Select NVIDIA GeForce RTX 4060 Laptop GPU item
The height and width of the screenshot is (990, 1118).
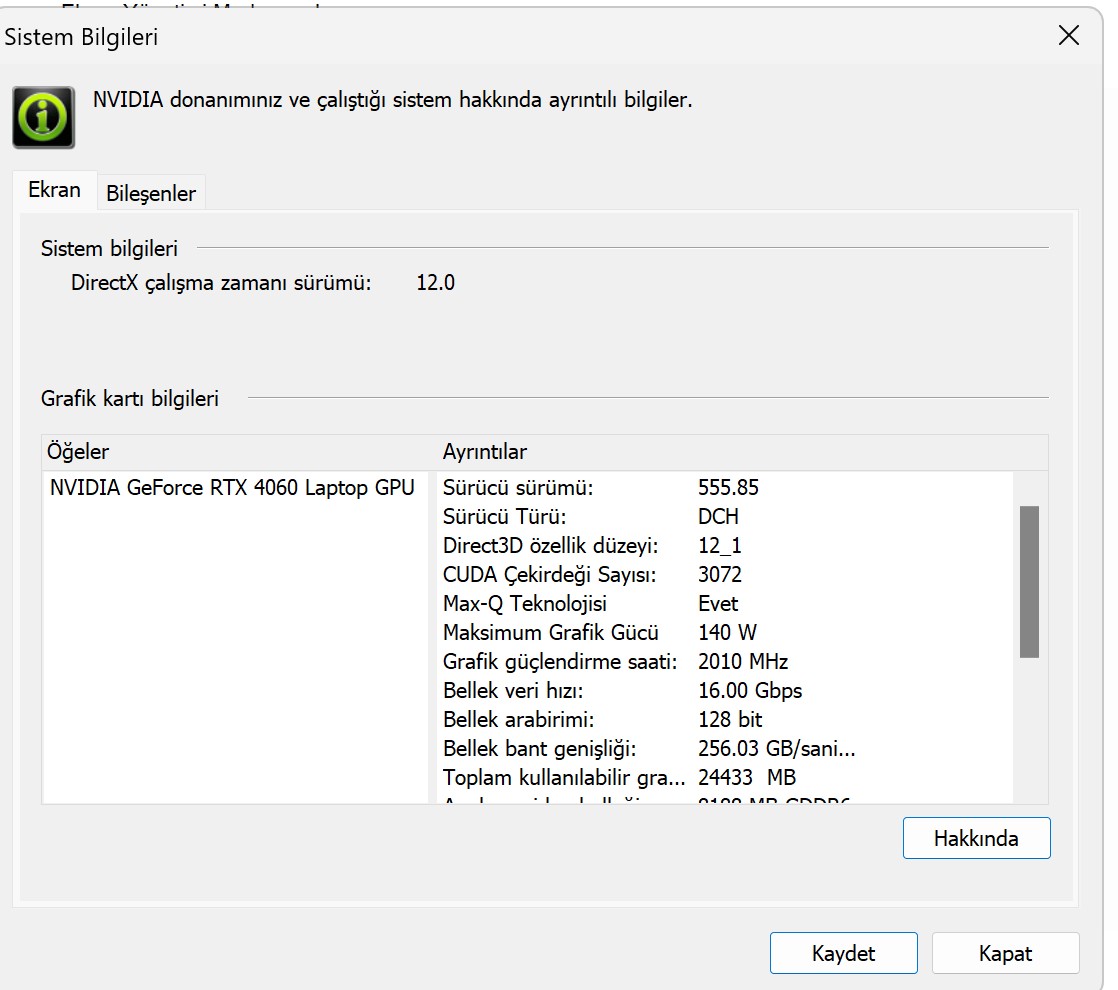(x=232, y=488)
